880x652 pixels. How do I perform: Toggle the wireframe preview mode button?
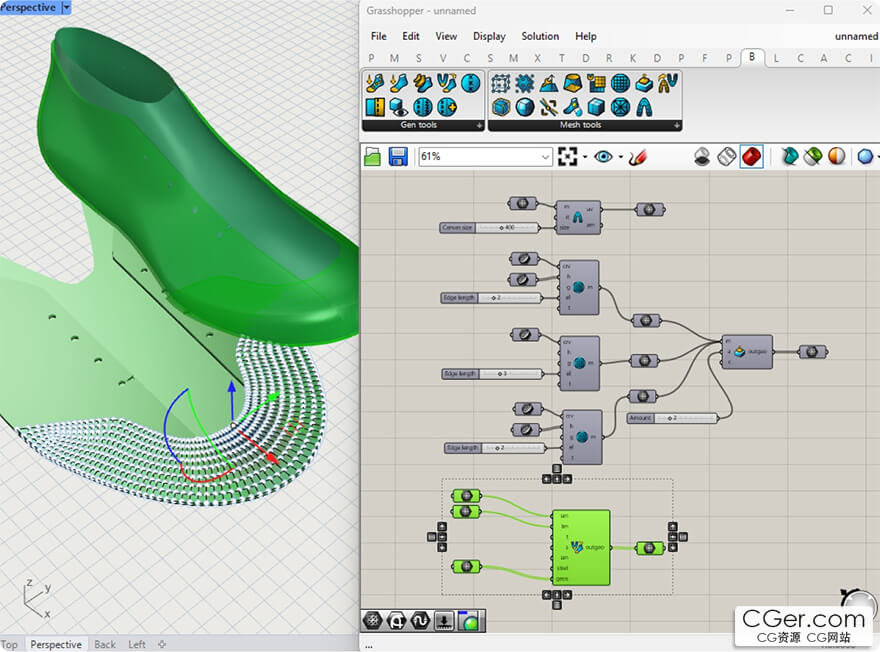[x=727, y=157]
